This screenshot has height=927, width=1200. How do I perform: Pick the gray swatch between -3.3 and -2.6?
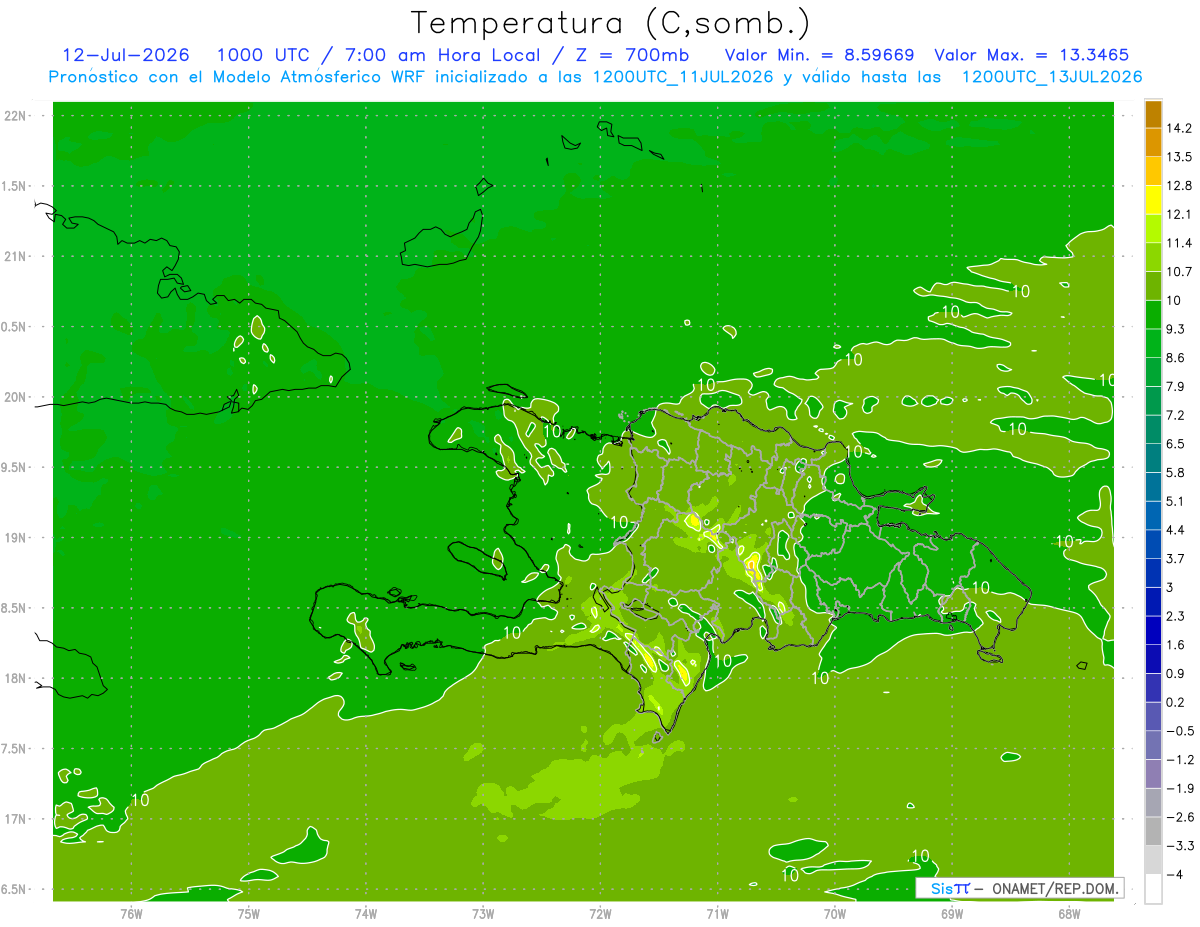point(1153,831)
